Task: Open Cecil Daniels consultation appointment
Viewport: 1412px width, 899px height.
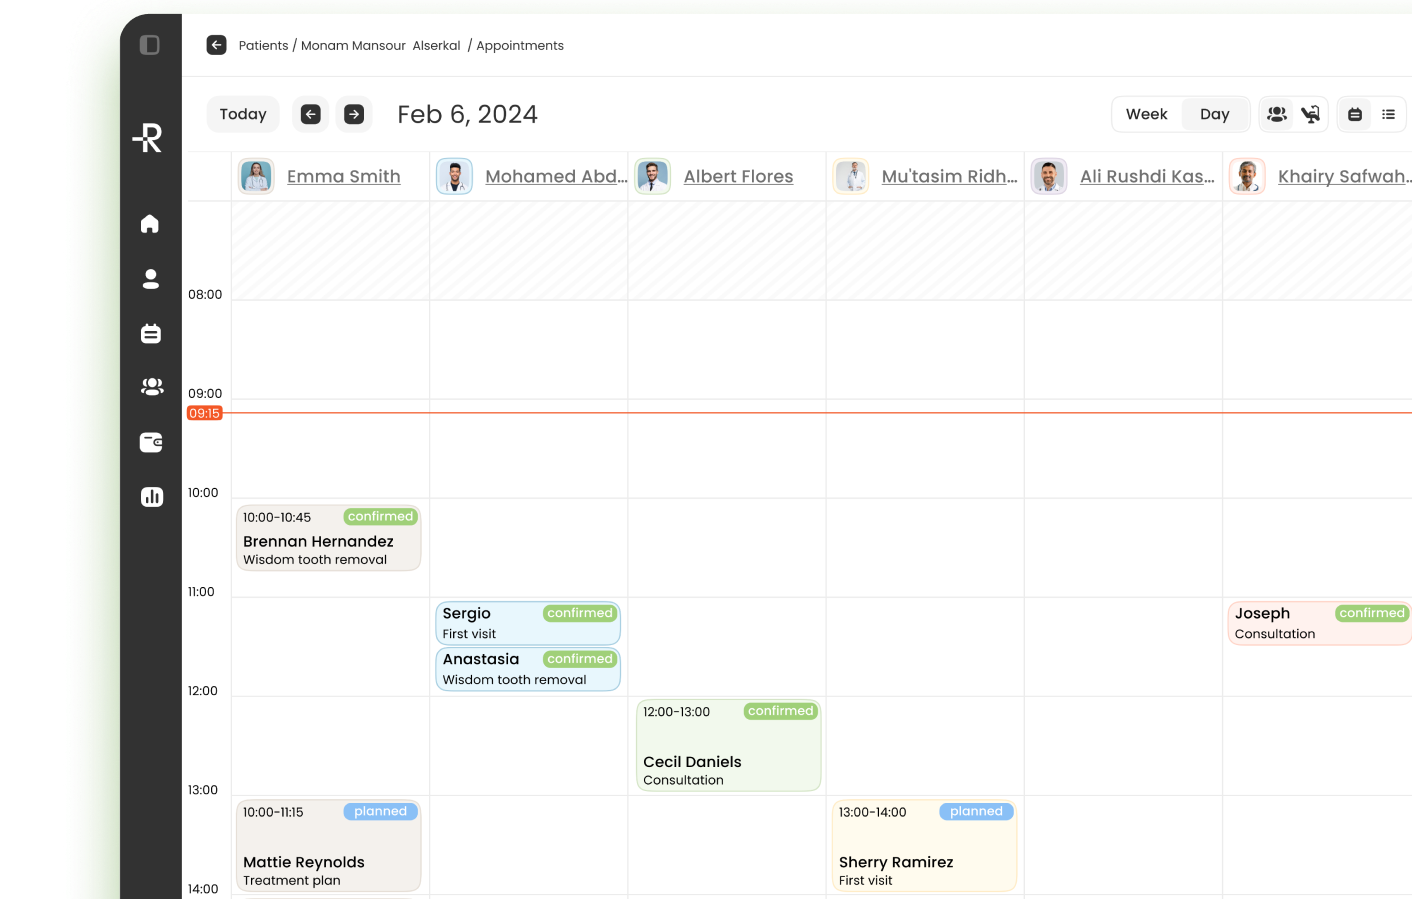Action: pyautogui.click(x=728, y=746)
